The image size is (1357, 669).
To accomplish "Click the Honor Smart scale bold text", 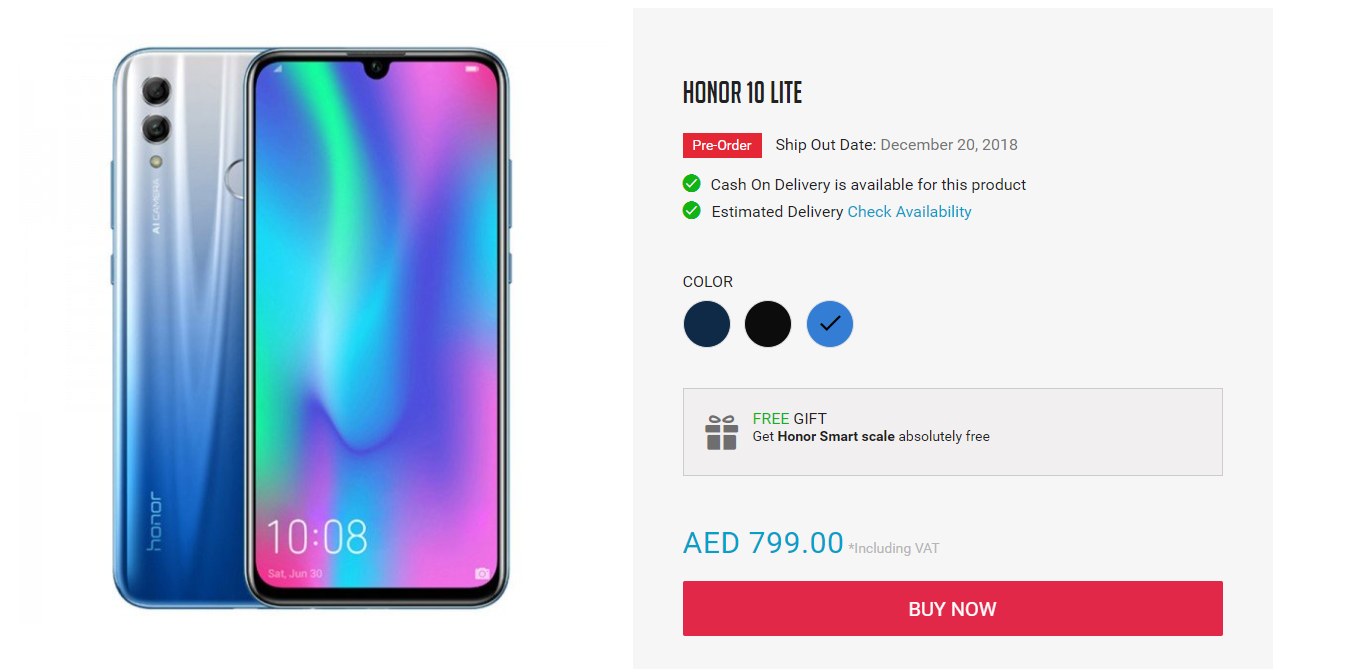I will [836, 436].
